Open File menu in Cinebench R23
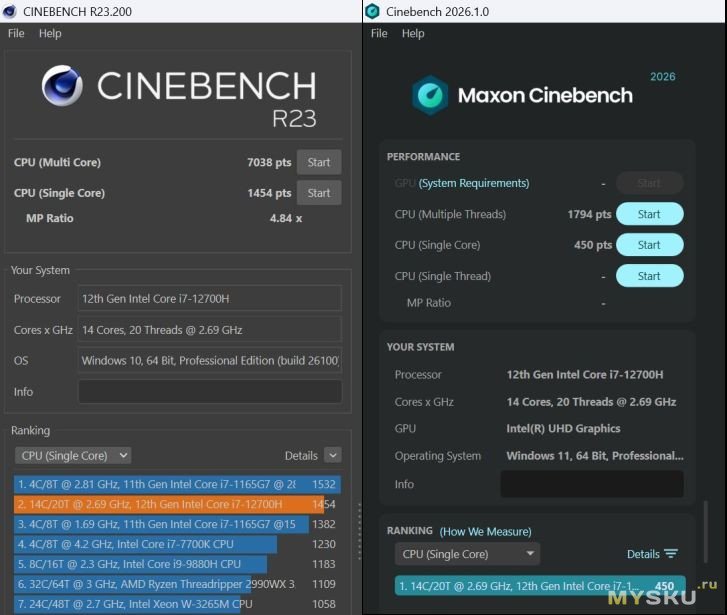727x615 pixels. 16,33
